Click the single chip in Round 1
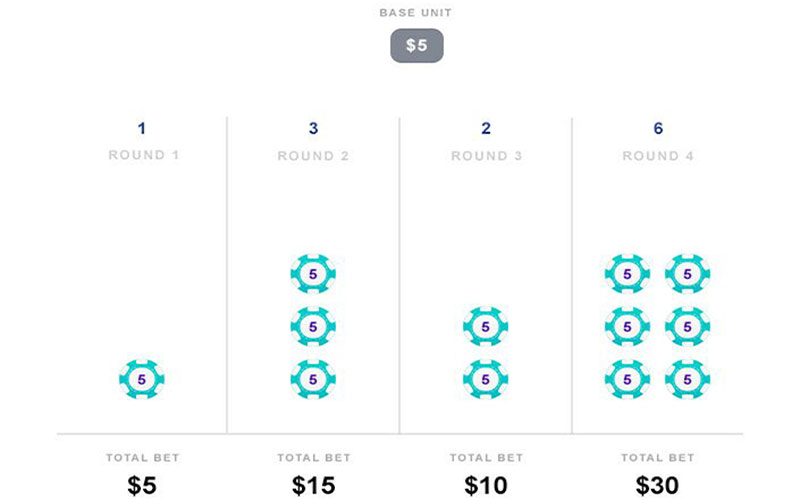The height and width of the screenshot is (500, 800). coord(142,379)
